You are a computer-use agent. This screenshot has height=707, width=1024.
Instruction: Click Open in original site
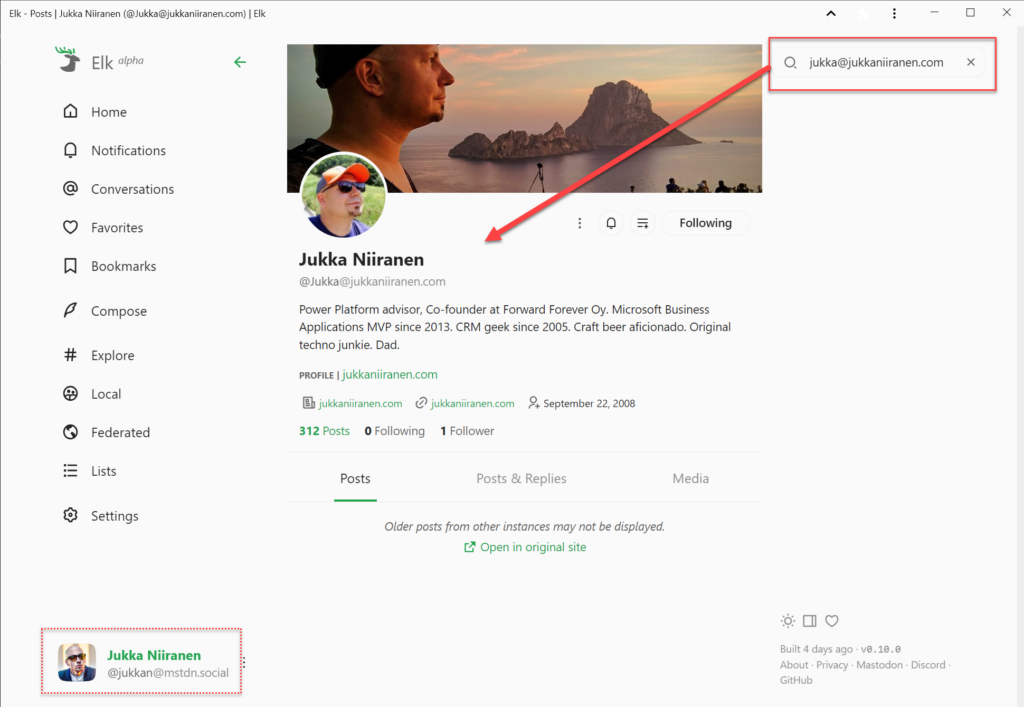click(x=525, y=547)
